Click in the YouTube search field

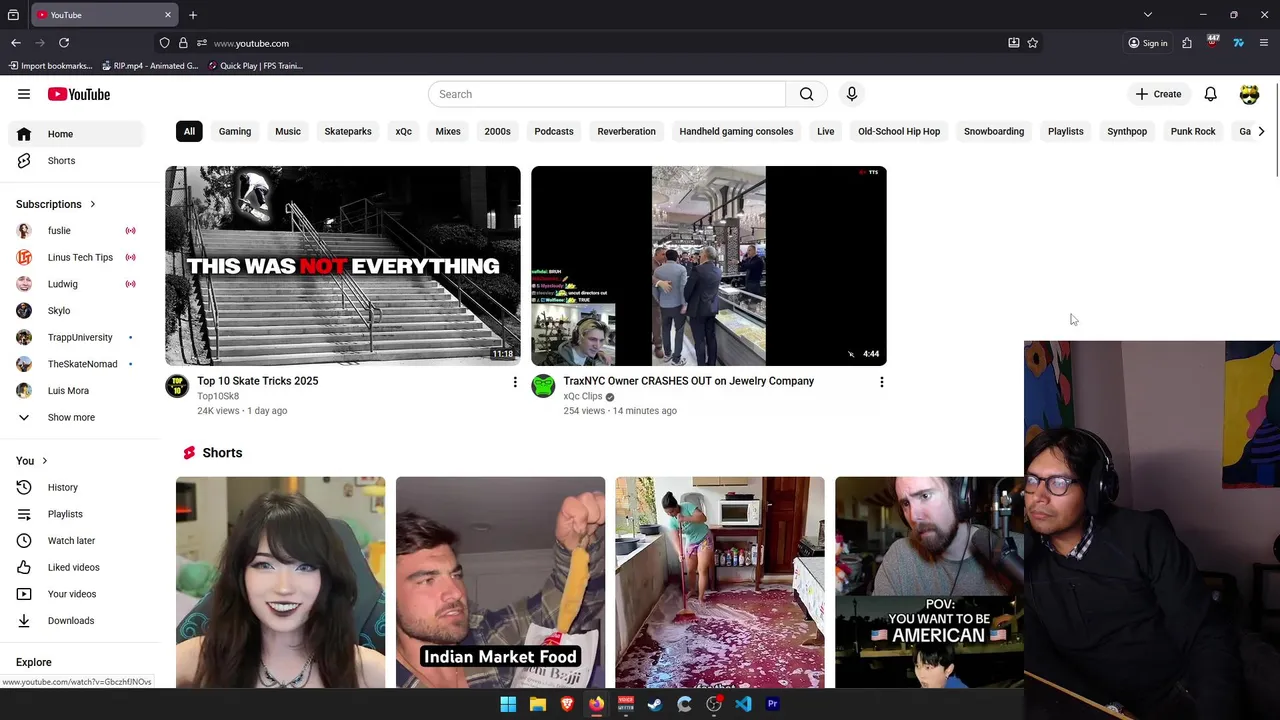click(x=607, y=94)
